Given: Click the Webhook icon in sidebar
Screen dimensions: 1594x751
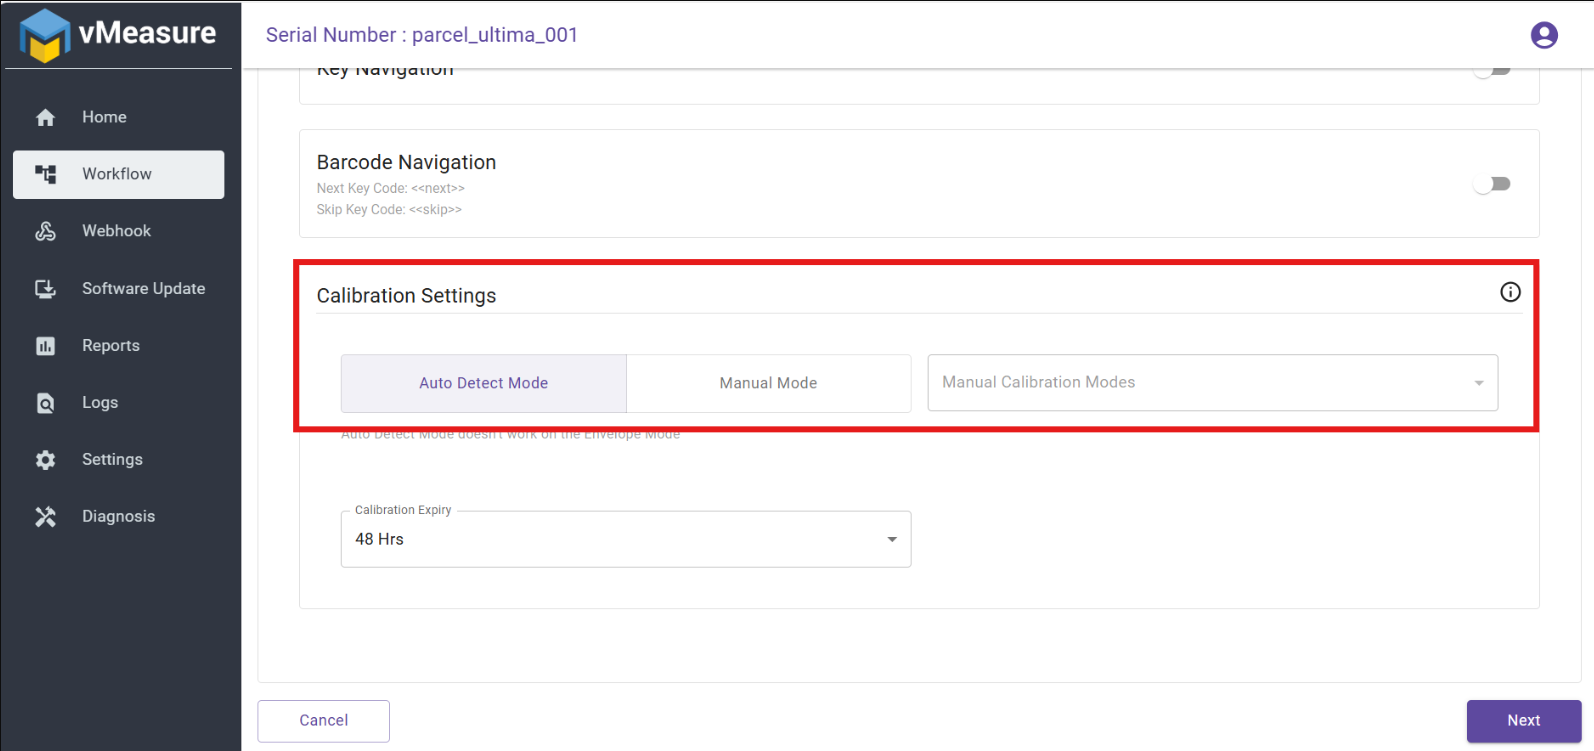Looking at the screenshot, I should point(45,231).
